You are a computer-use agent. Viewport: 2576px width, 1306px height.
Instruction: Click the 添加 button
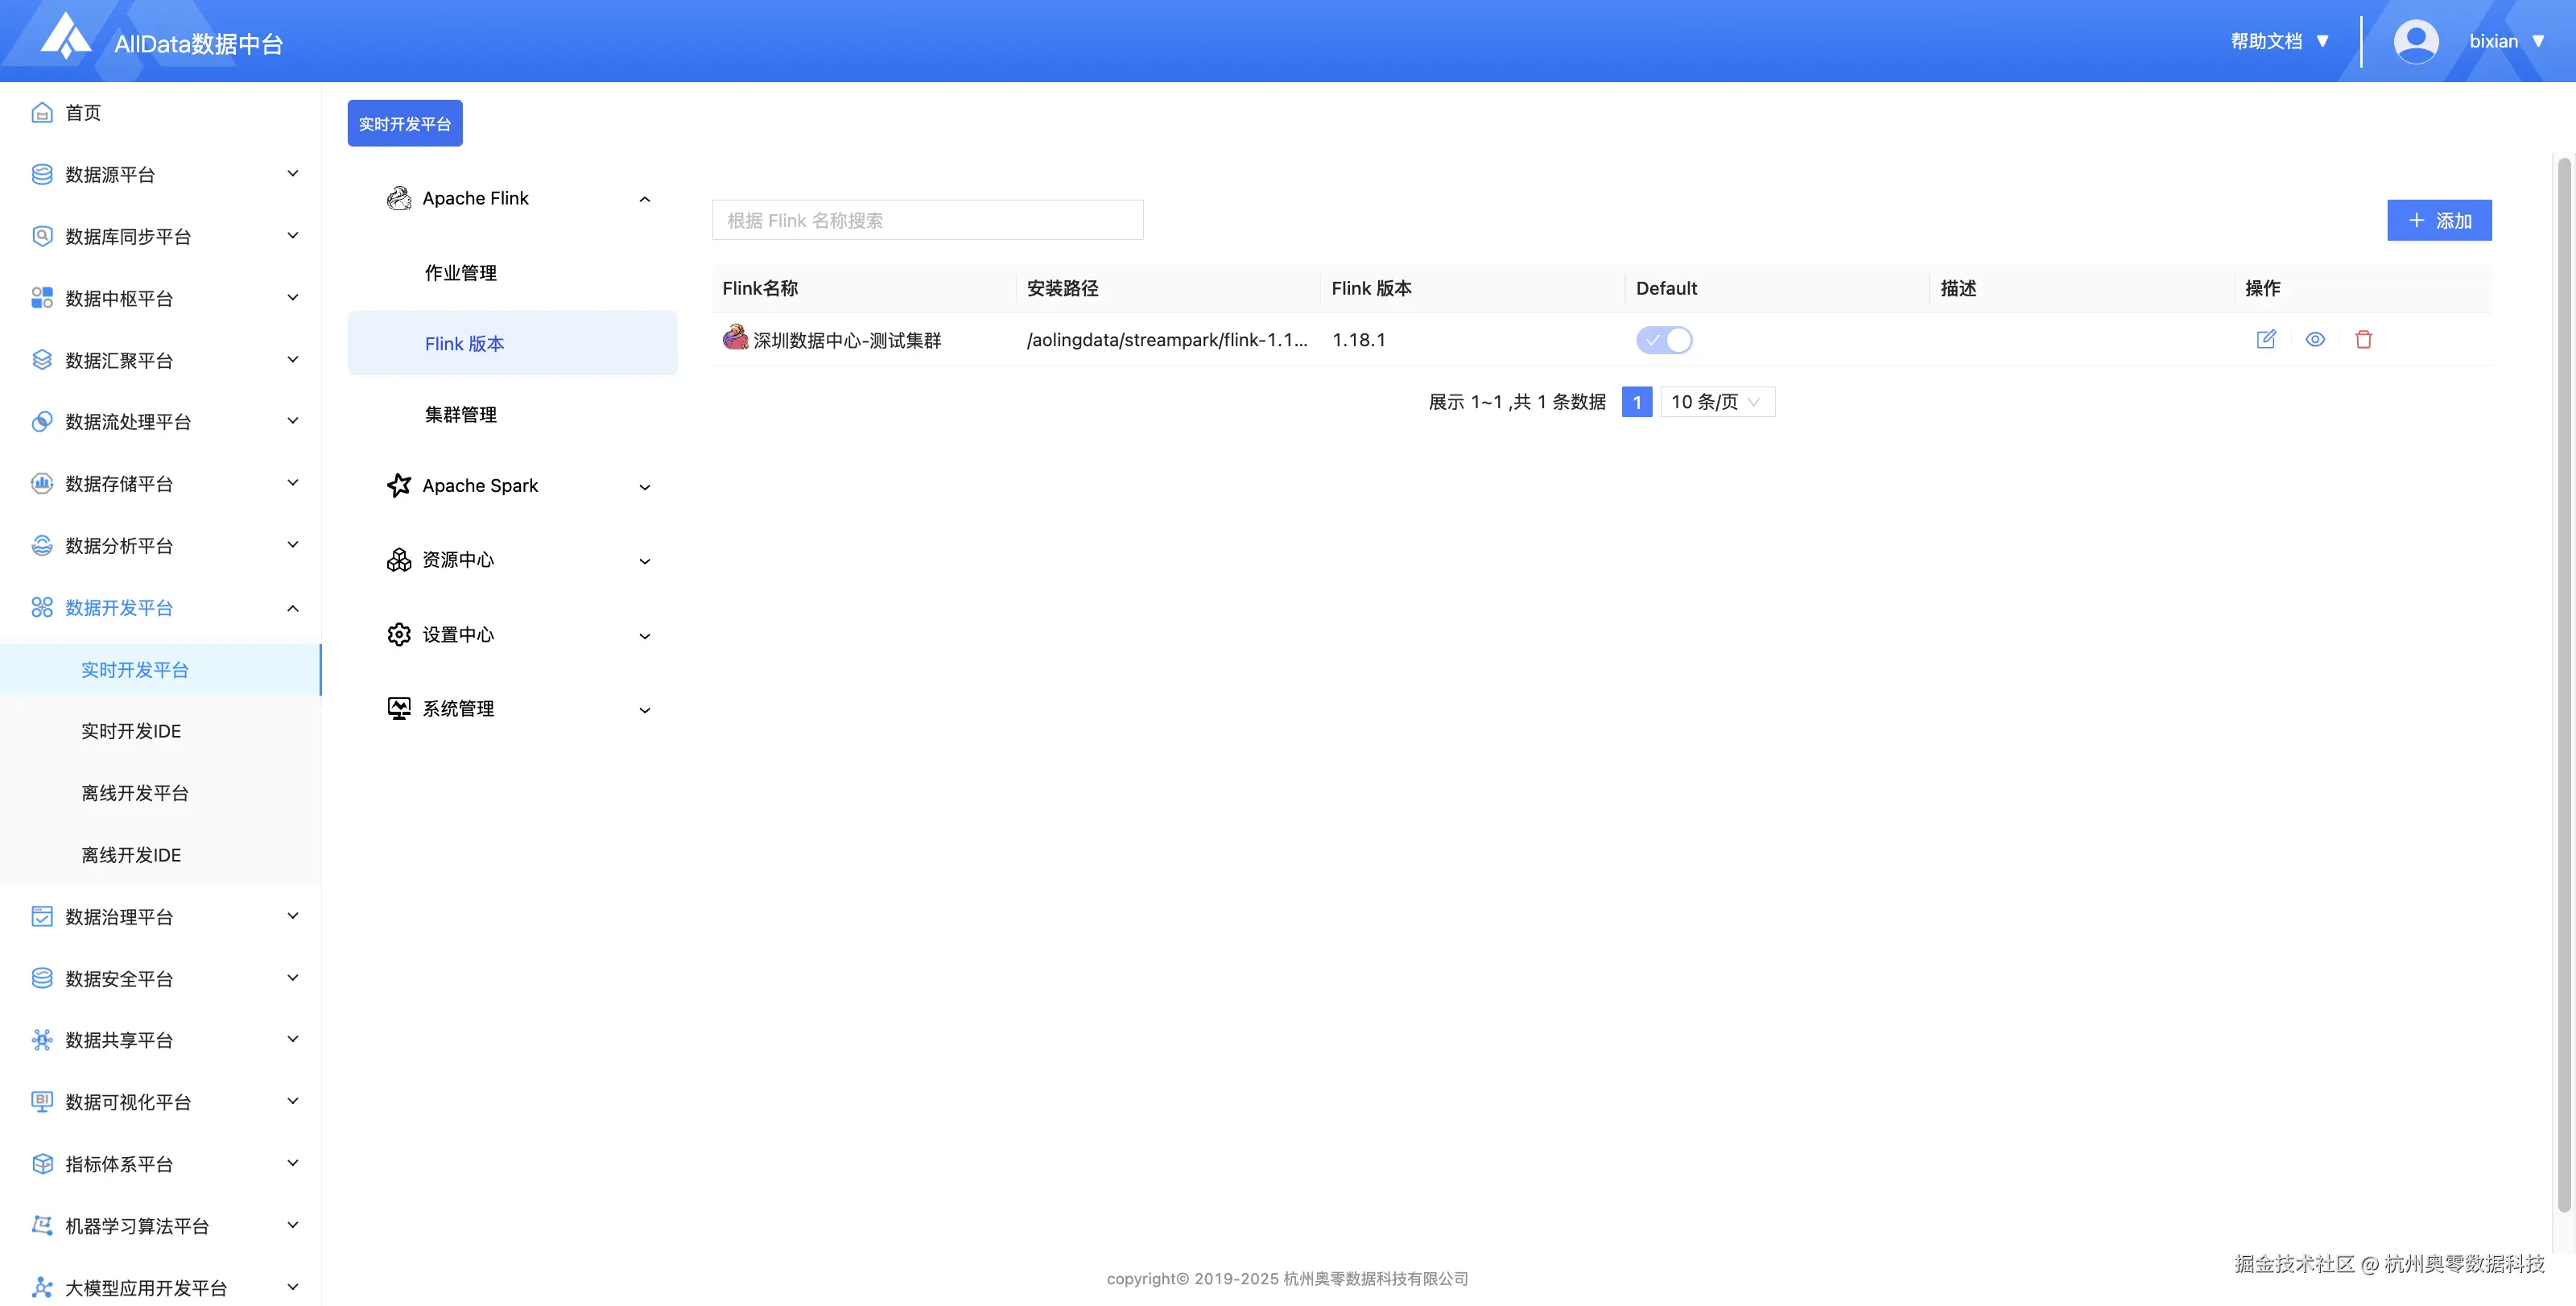click(x=2439, y=220)
